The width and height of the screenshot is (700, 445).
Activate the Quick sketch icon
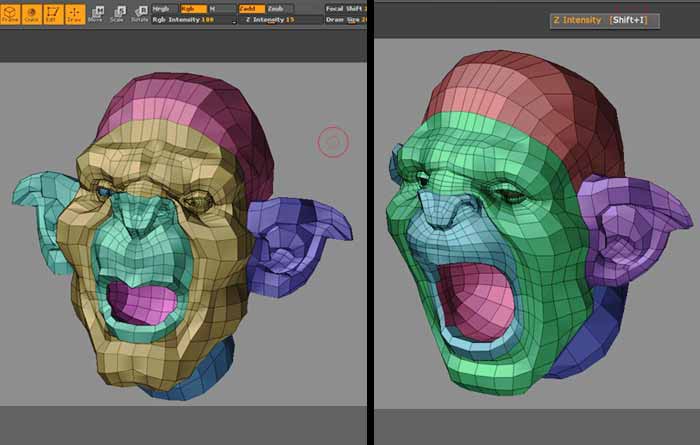(x=31, y=13)
